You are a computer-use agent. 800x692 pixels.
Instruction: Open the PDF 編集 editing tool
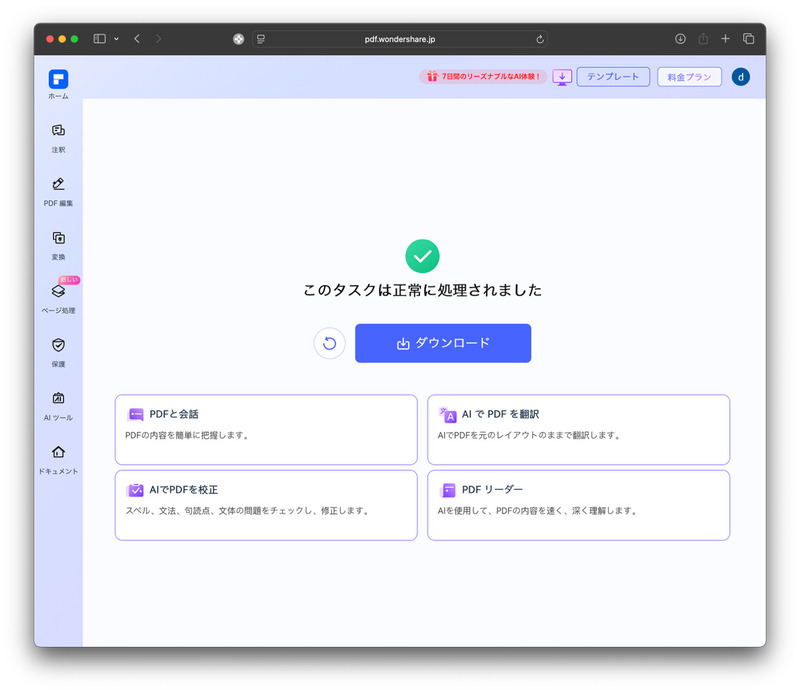point(58,192)
